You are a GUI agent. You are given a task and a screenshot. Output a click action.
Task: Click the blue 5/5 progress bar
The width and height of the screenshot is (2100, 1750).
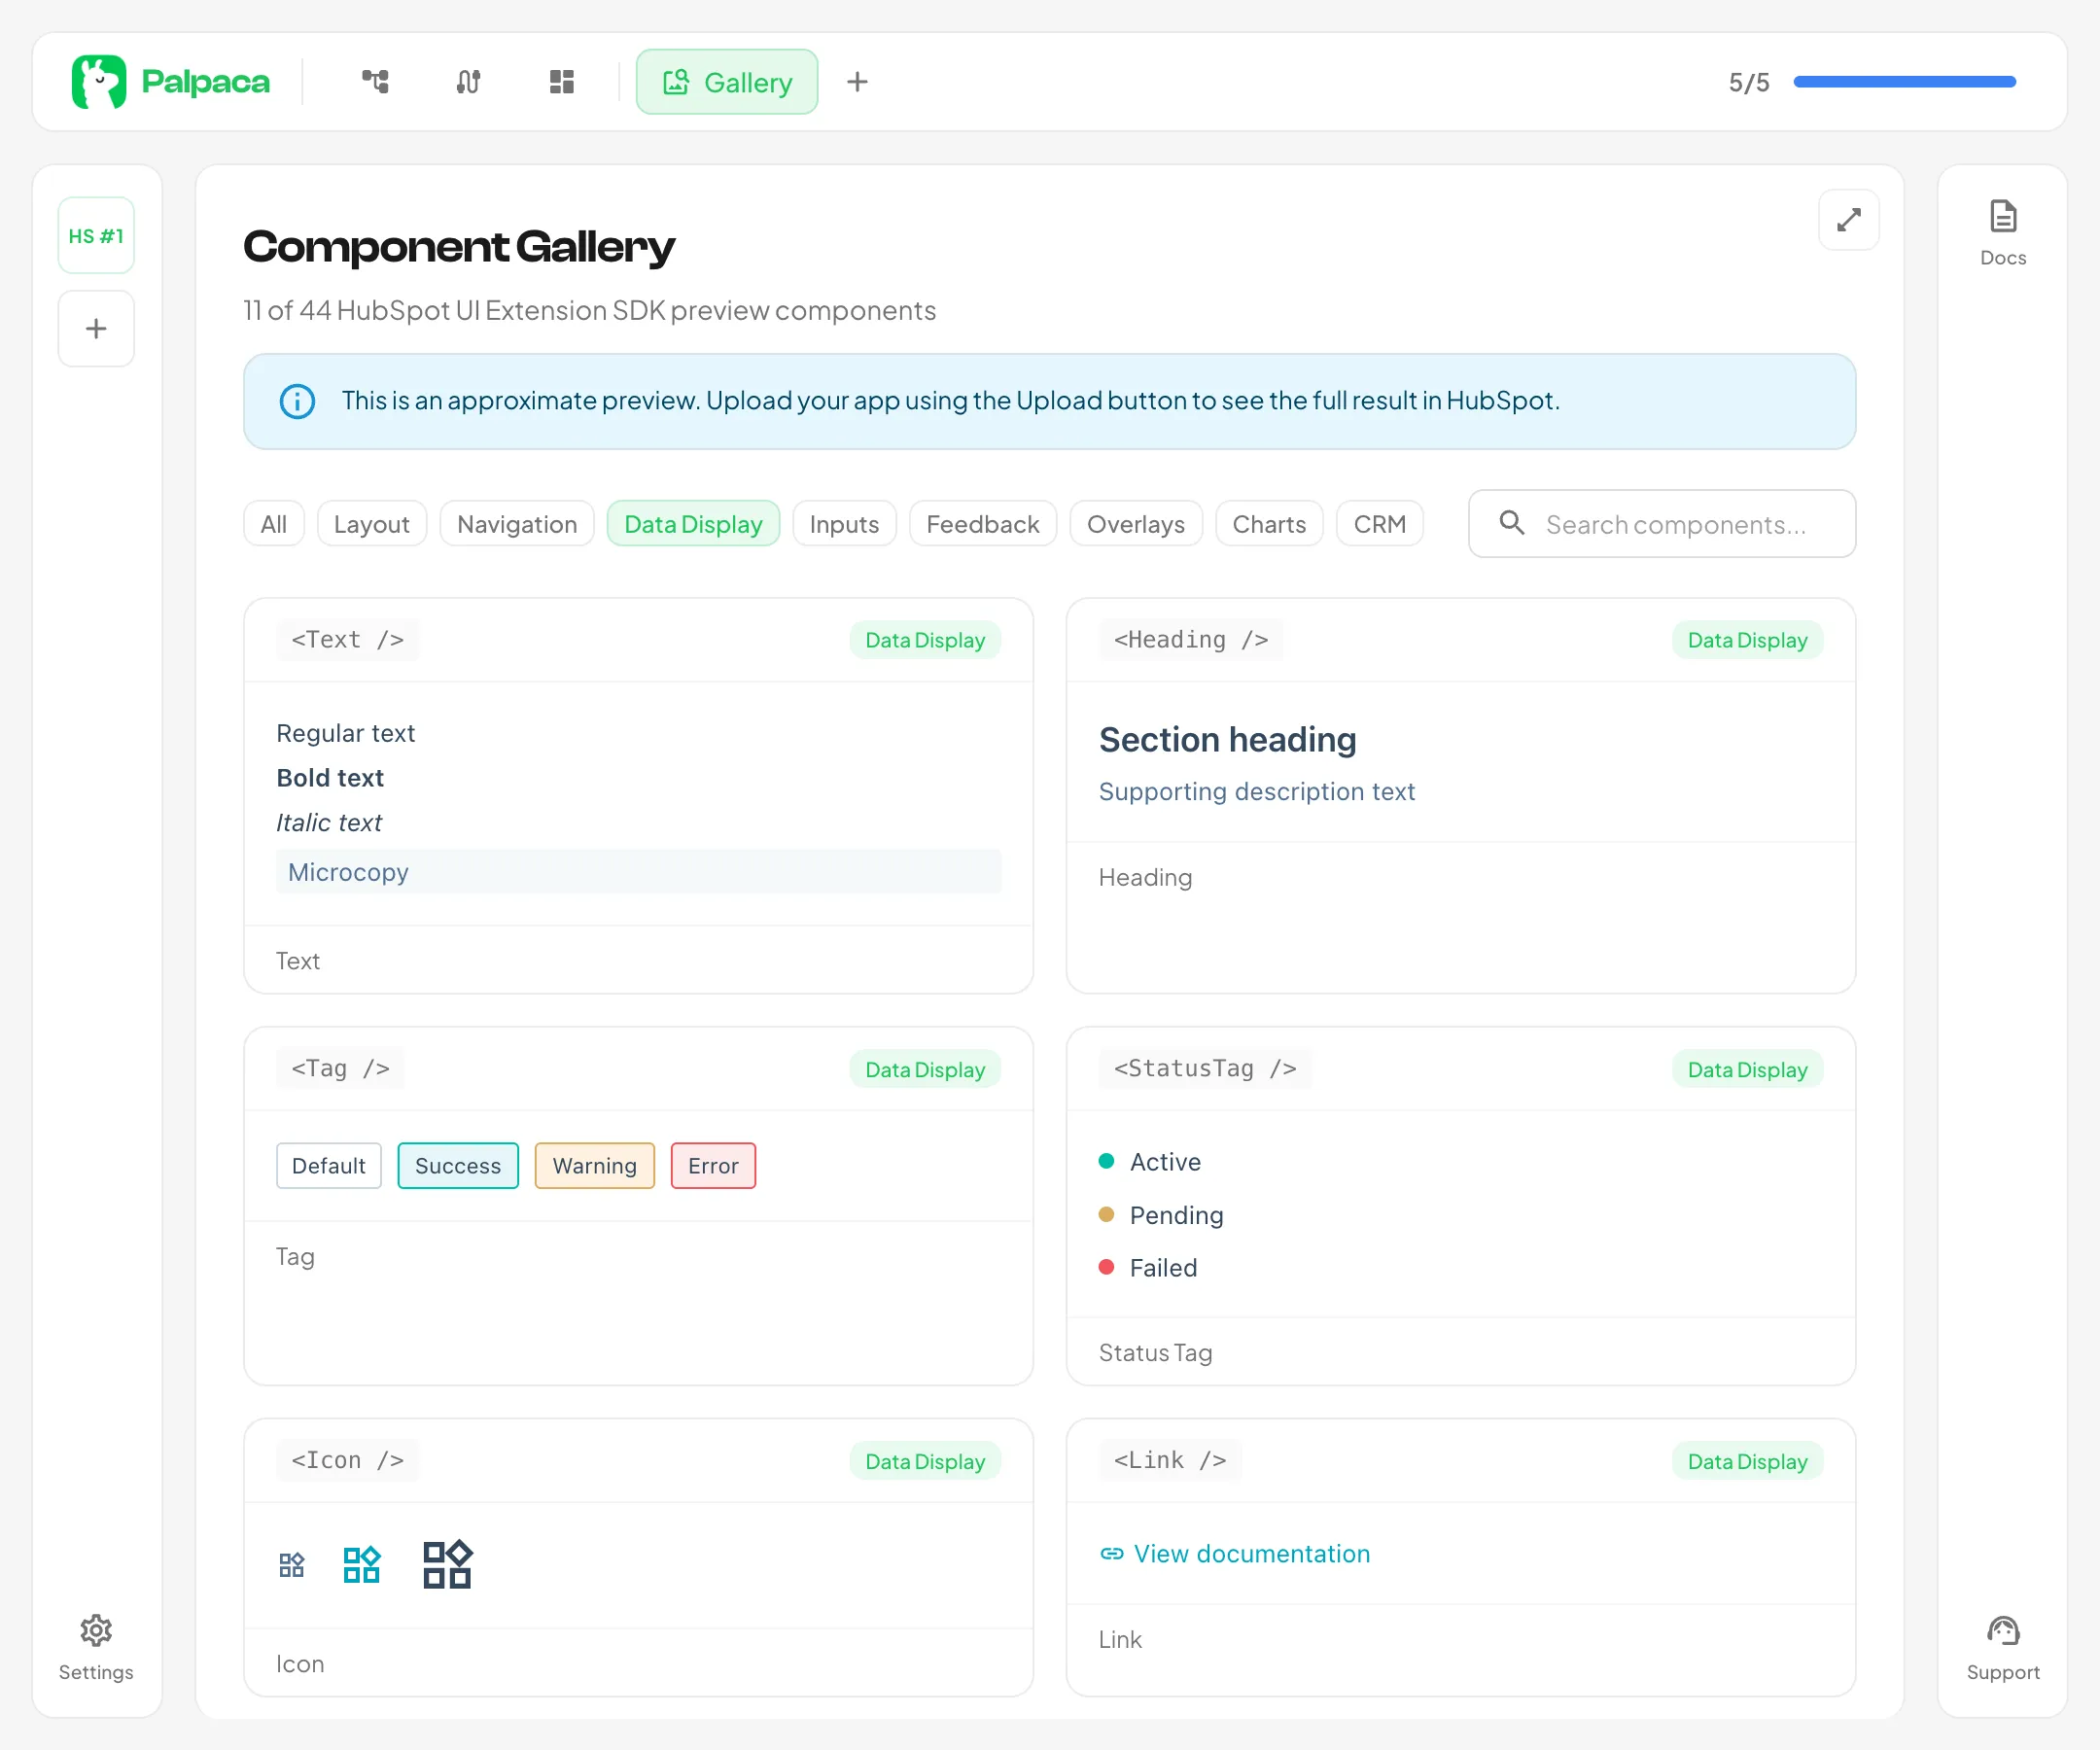(1904, 82)
